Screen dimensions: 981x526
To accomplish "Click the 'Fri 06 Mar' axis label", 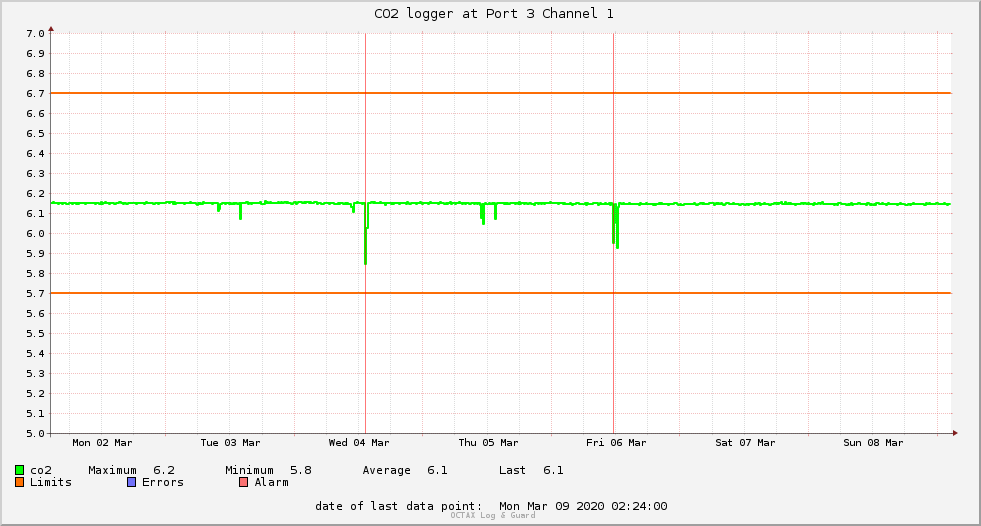I will coord(616,443).
